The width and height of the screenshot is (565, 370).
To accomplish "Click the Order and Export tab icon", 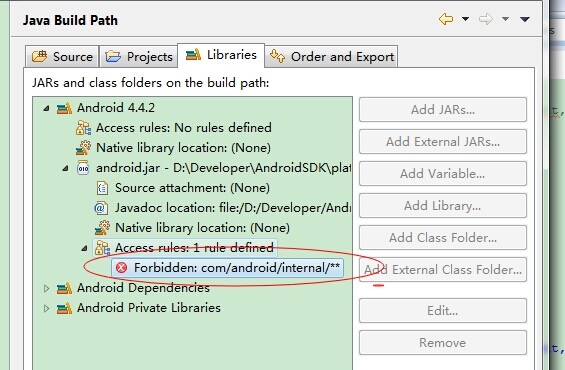I will click(x=277, y=57).
